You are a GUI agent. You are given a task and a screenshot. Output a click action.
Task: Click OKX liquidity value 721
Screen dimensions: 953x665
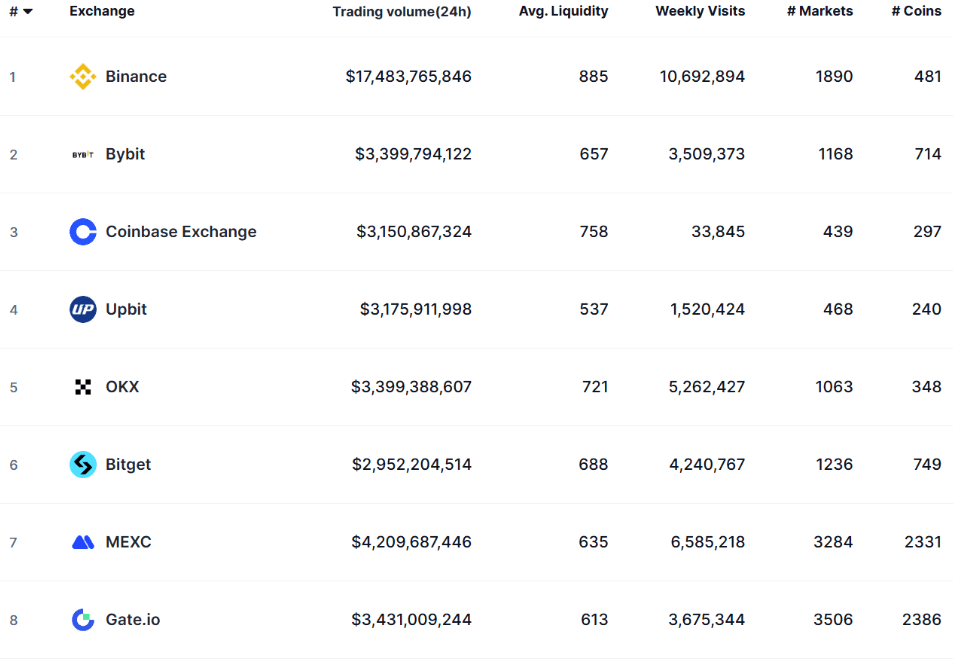click(595, 387)
